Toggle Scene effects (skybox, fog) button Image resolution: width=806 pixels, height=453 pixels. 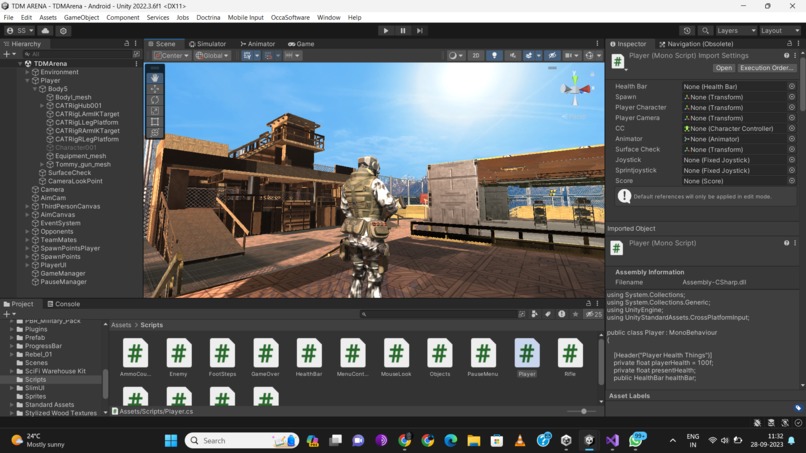tap(528, 56)
